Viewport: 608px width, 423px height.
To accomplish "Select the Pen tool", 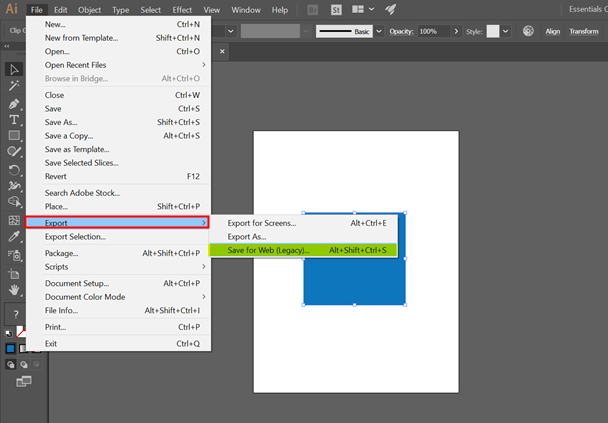I will (14, 104).
